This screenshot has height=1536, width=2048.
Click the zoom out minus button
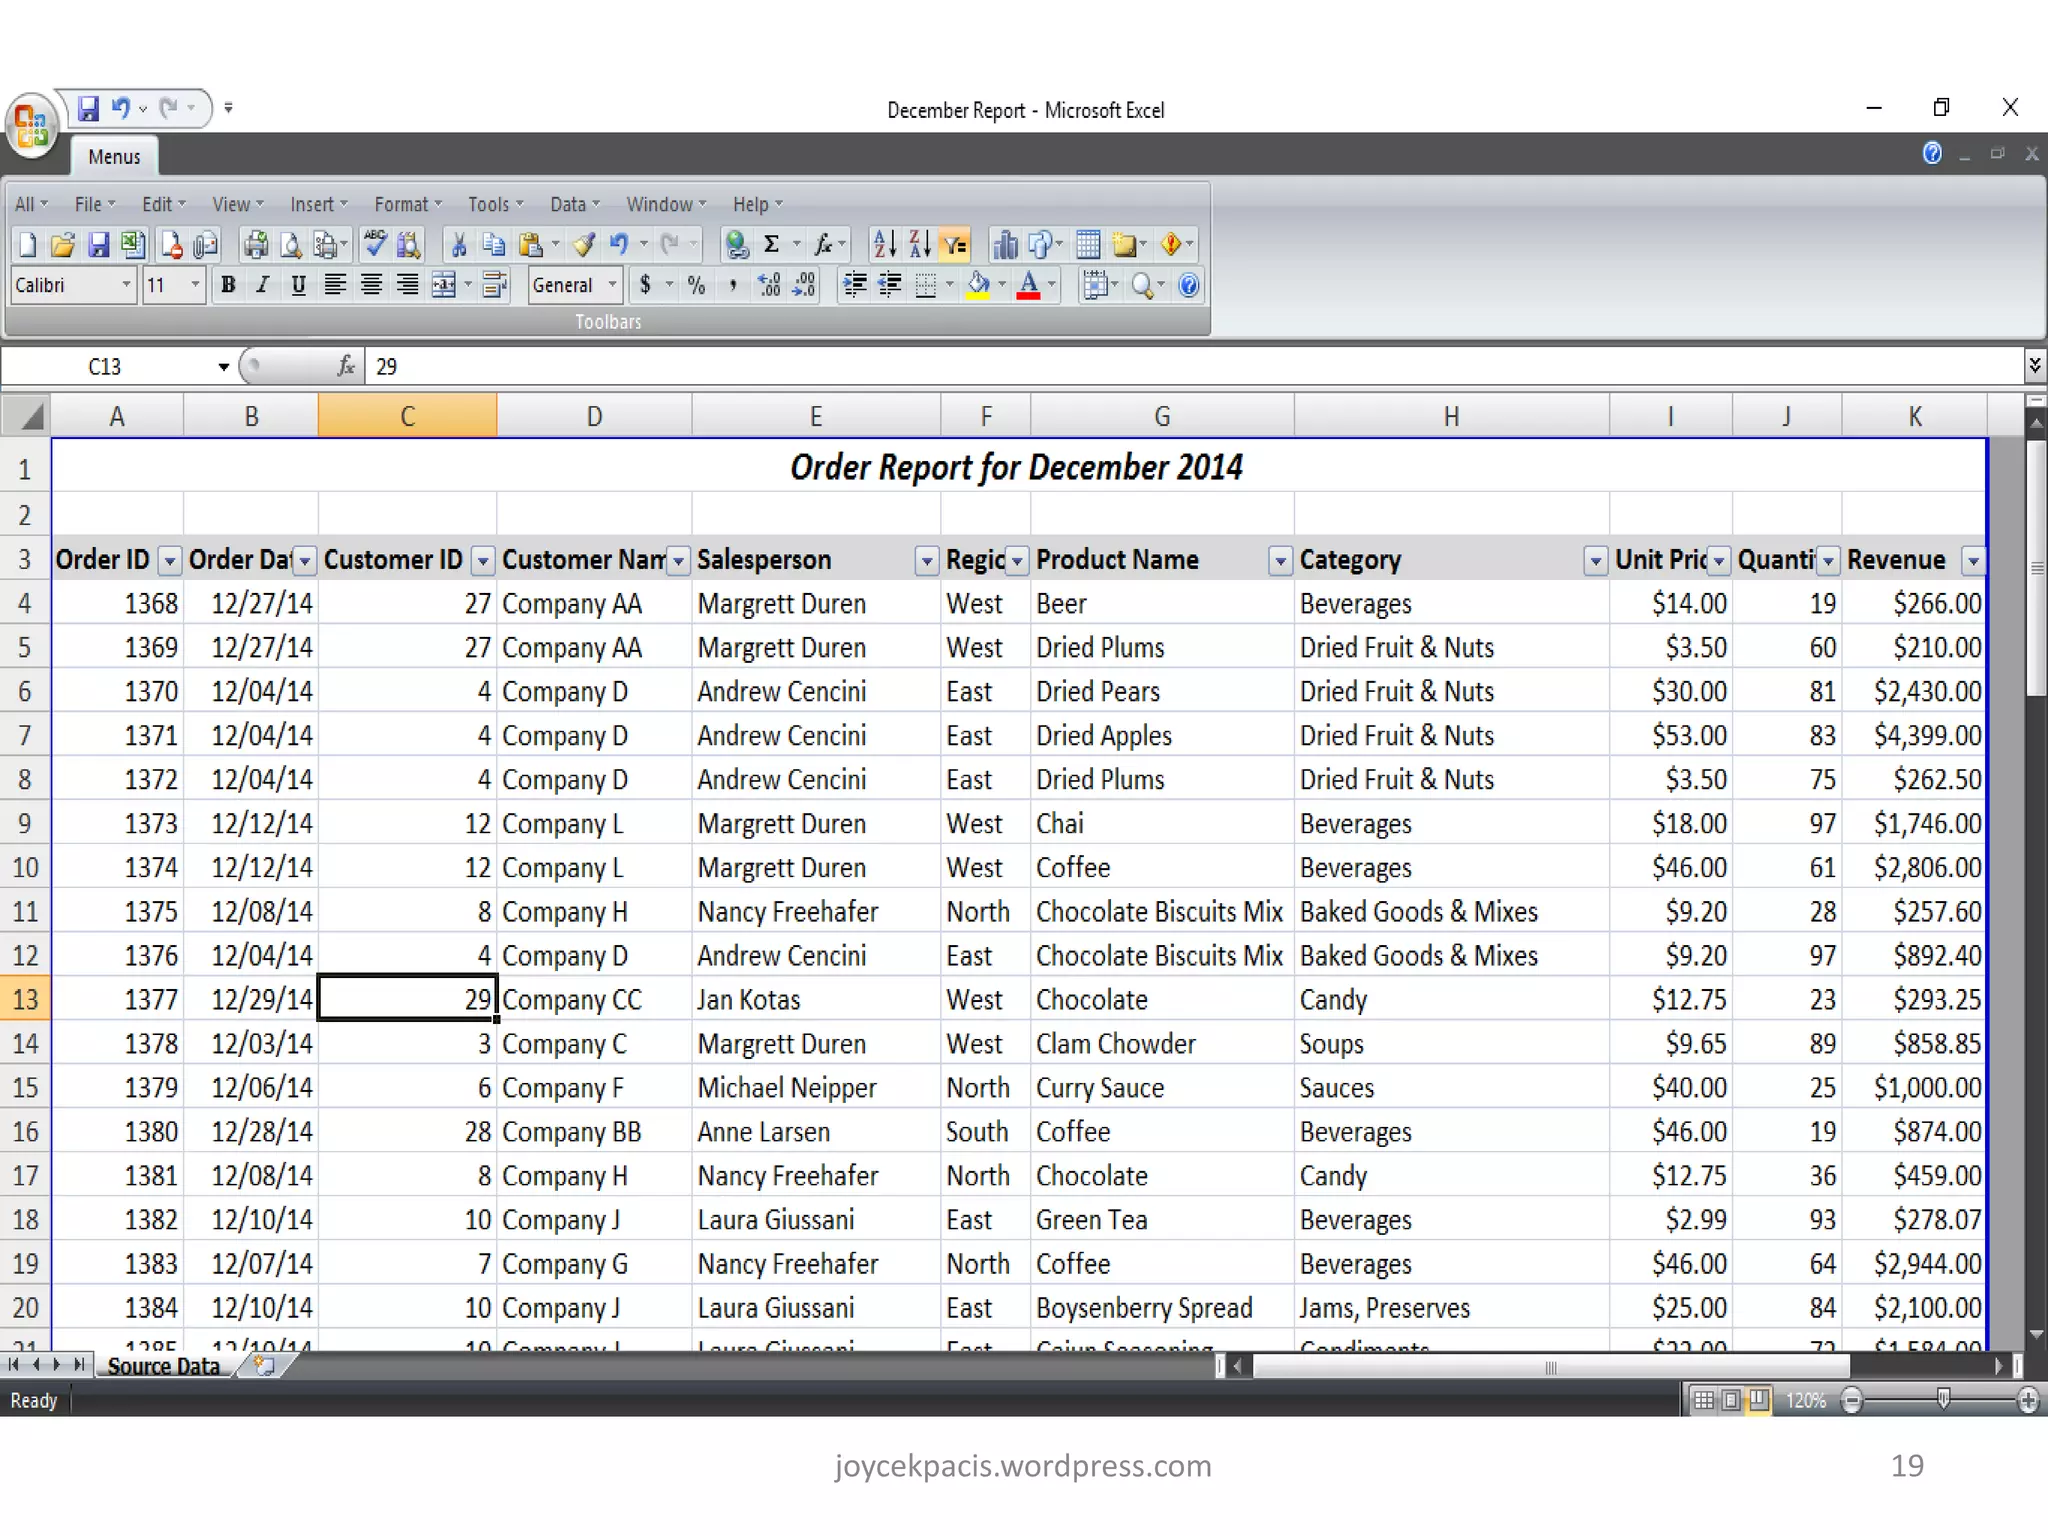[x=1852, y=1400]
